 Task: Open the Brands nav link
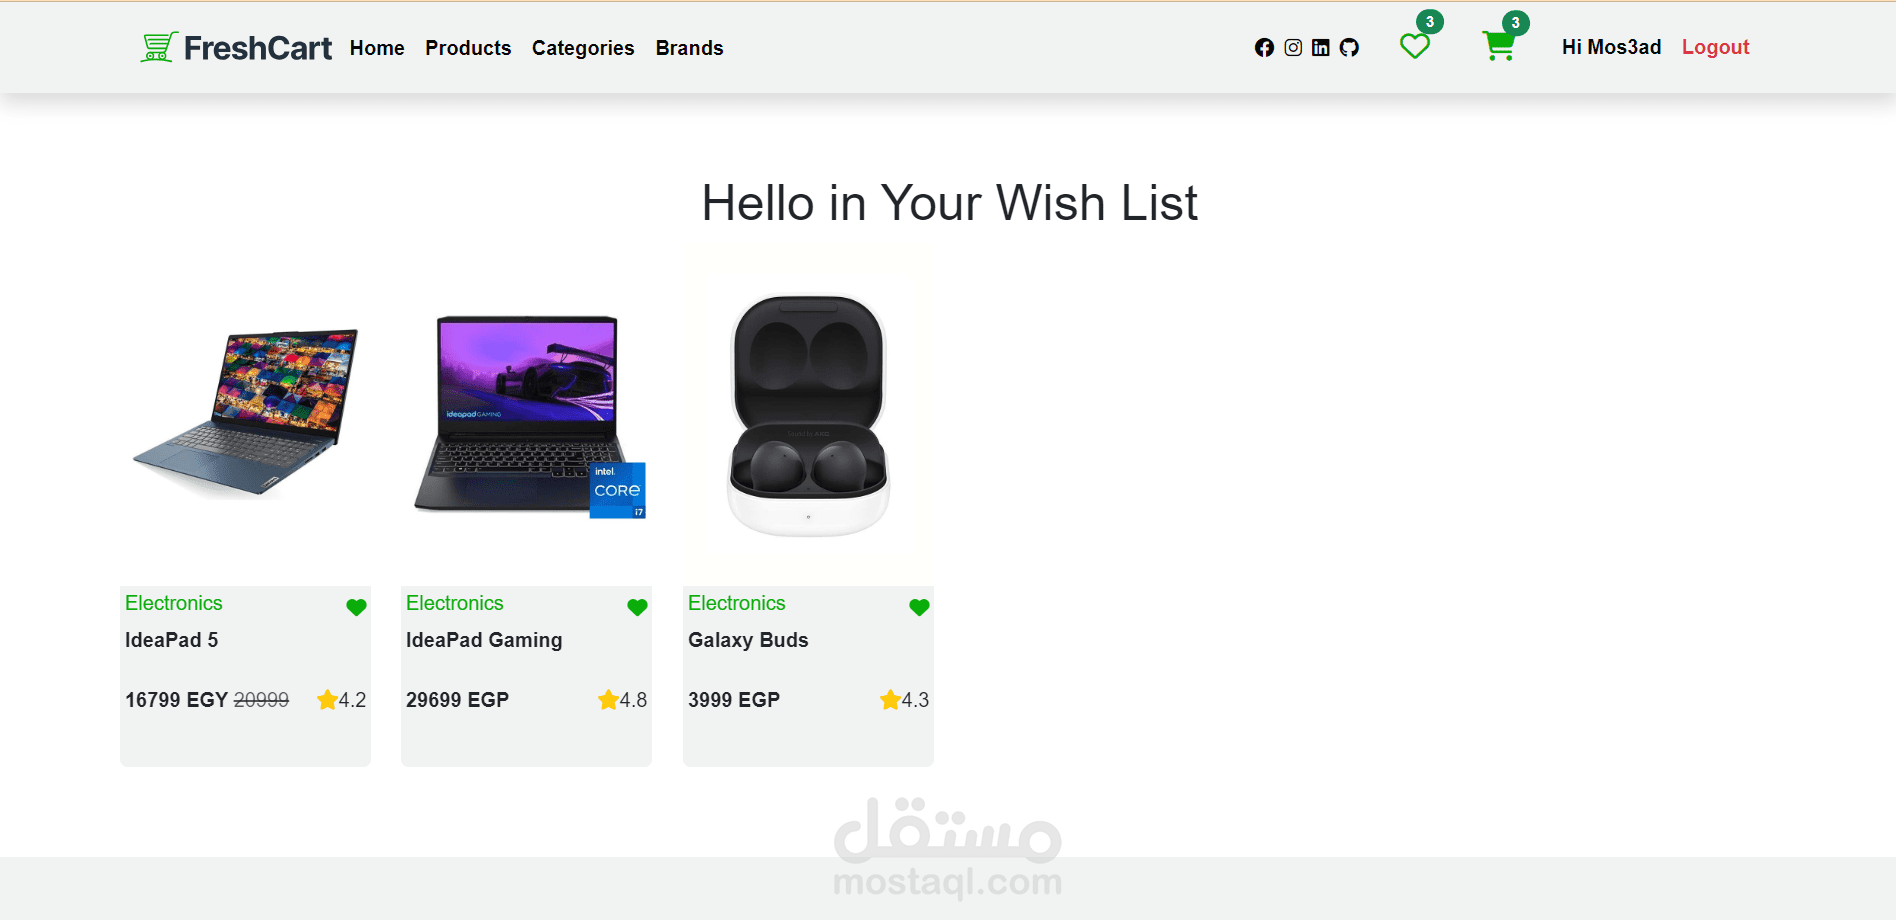(x=689, y=48)
